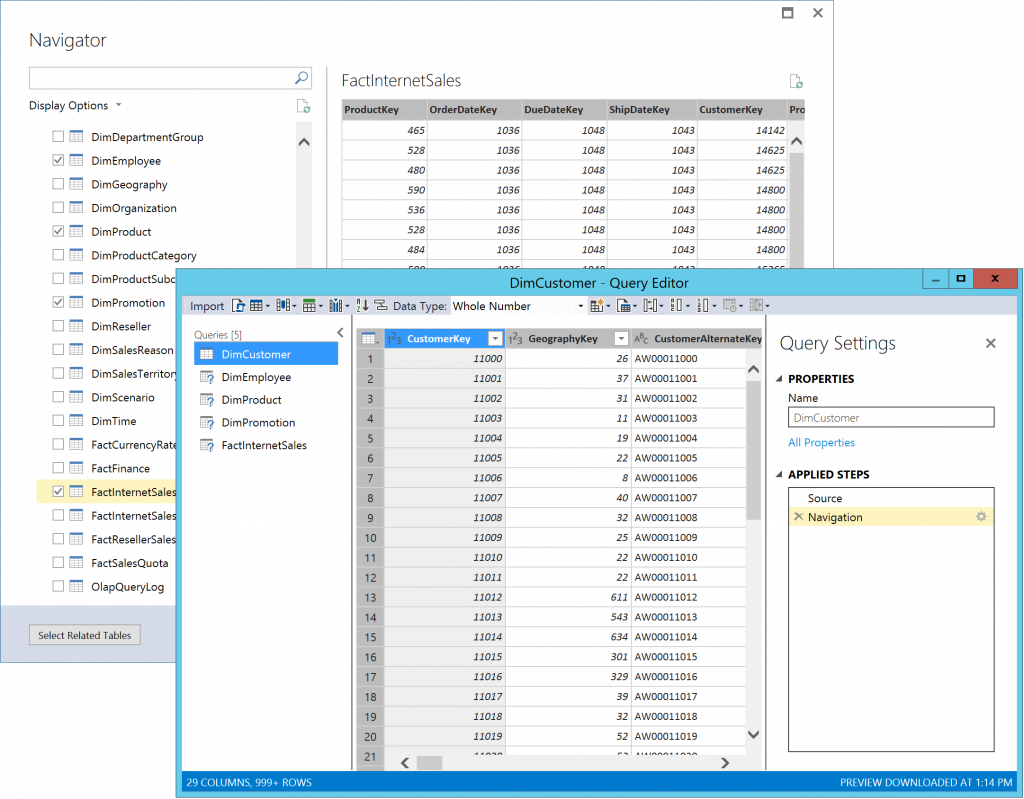Select the DimEmployee query in Queries list

pyautogui.click(x=266, y=377)
